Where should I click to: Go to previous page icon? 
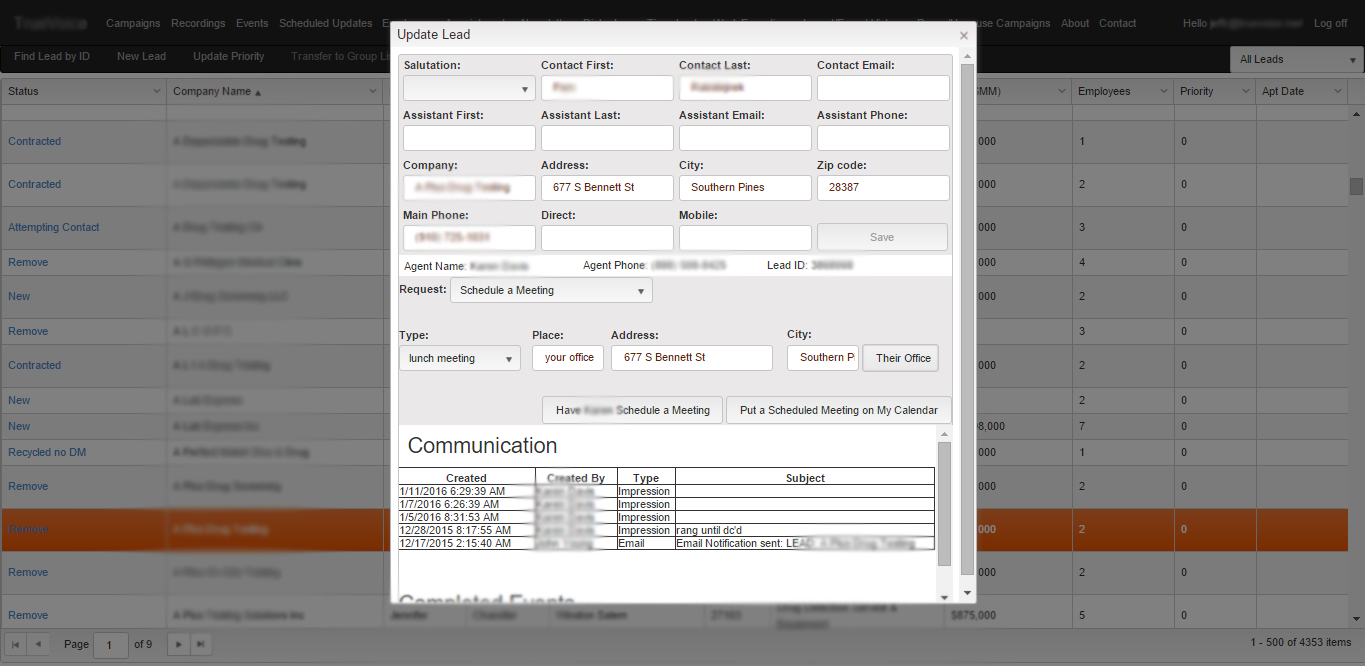click(x=37, y=644)
